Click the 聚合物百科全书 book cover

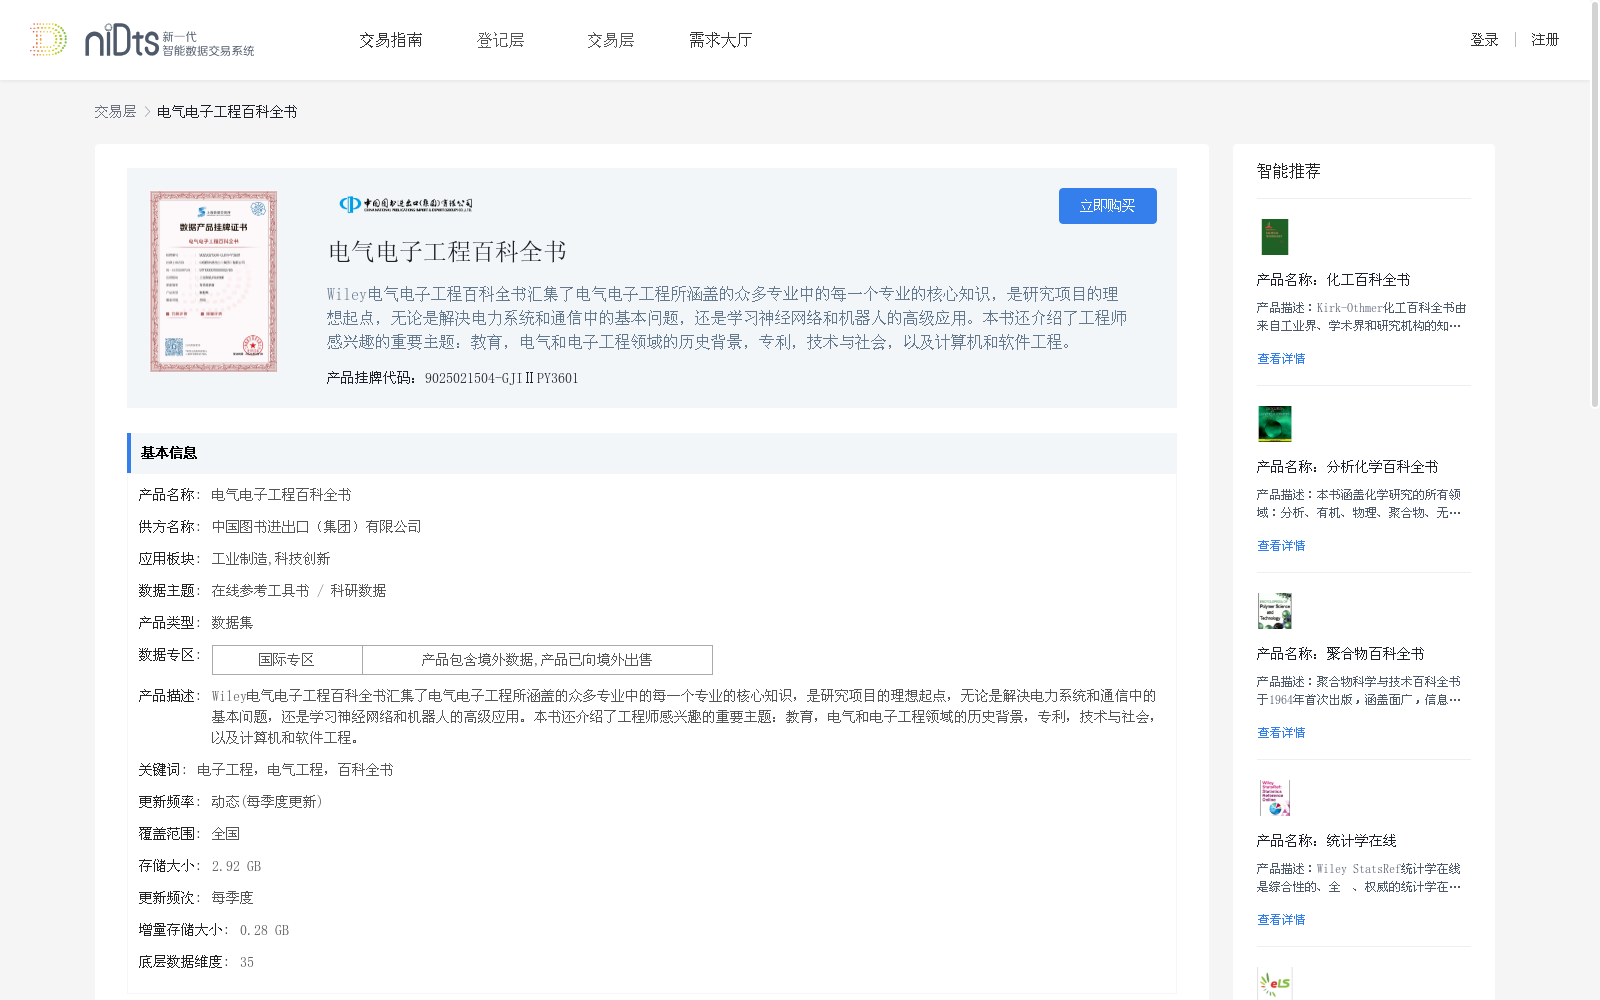1275,611
